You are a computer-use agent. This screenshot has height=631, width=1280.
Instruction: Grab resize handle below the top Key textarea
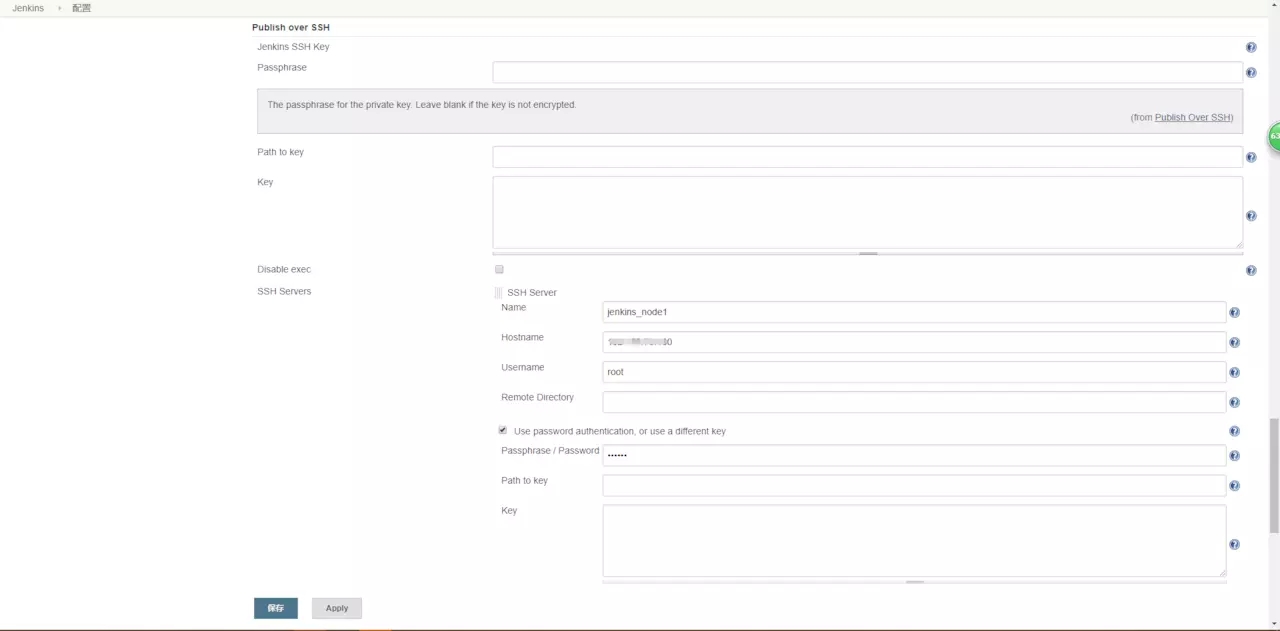tap(868, 253)
